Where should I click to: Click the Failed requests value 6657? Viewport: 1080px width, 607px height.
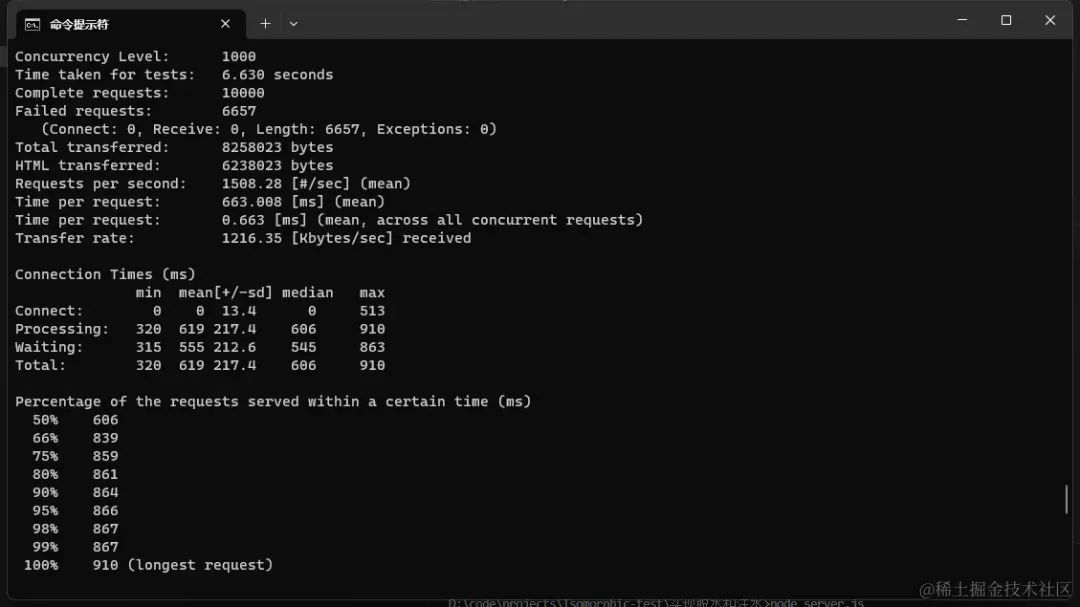(238, 111)
